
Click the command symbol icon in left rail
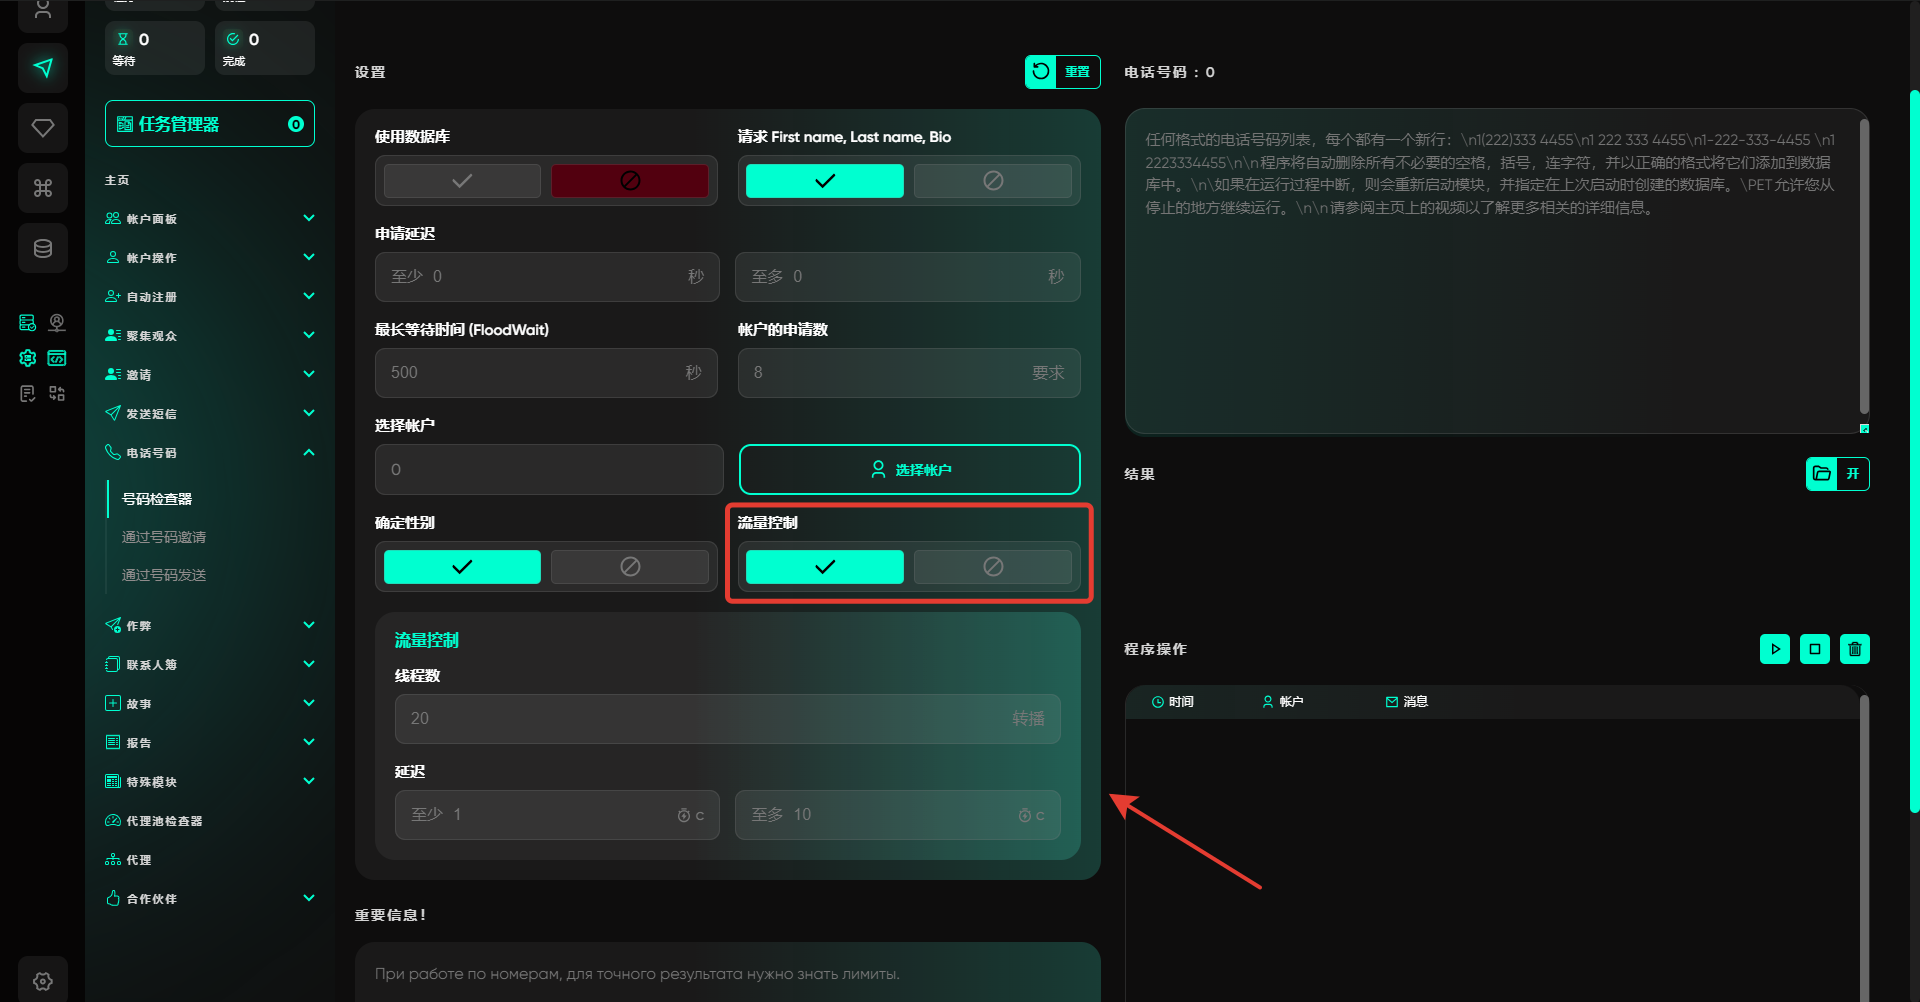point(43,188)
